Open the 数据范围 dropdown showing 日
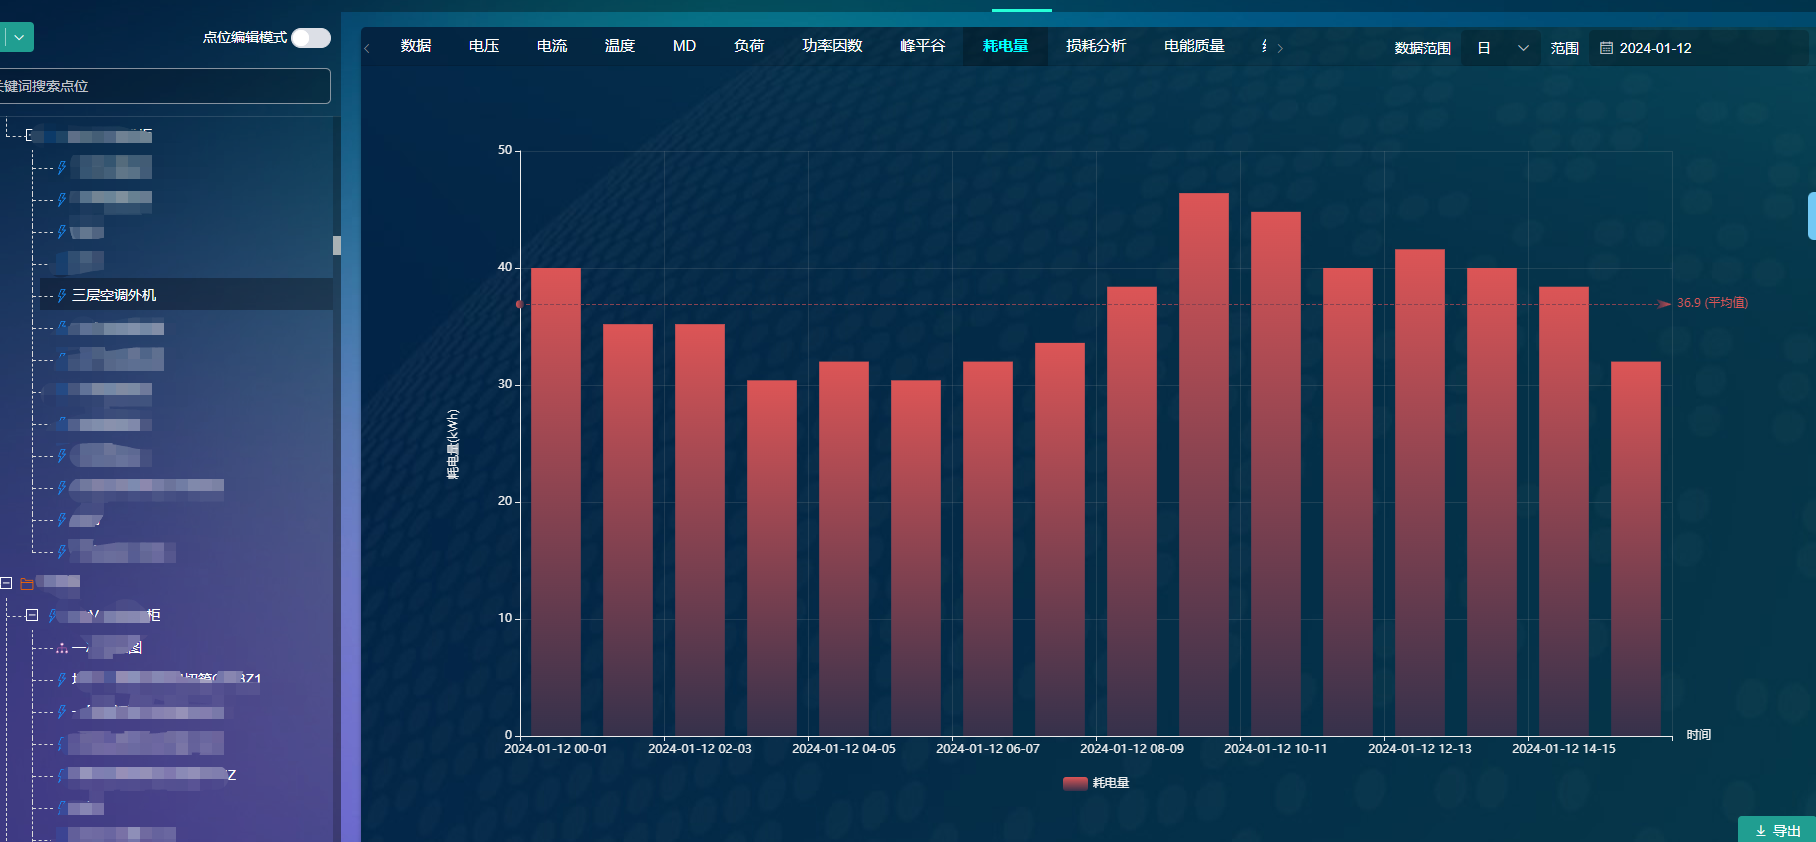 point(1501,48)
